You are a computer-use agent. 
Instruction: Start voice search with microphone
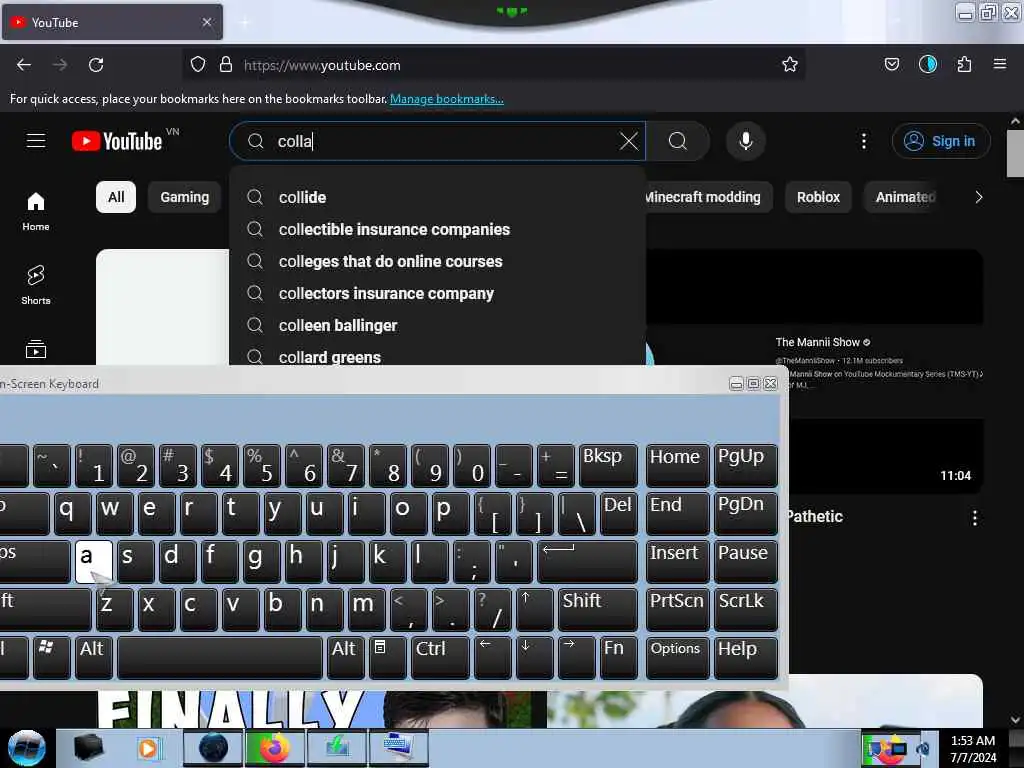click(746, 141)
